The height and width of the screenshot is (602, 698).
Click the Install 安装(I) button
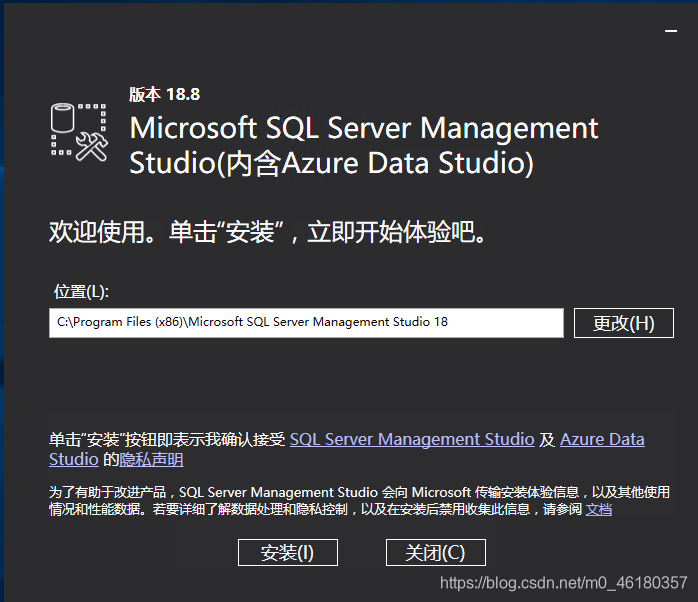point(288,553)
